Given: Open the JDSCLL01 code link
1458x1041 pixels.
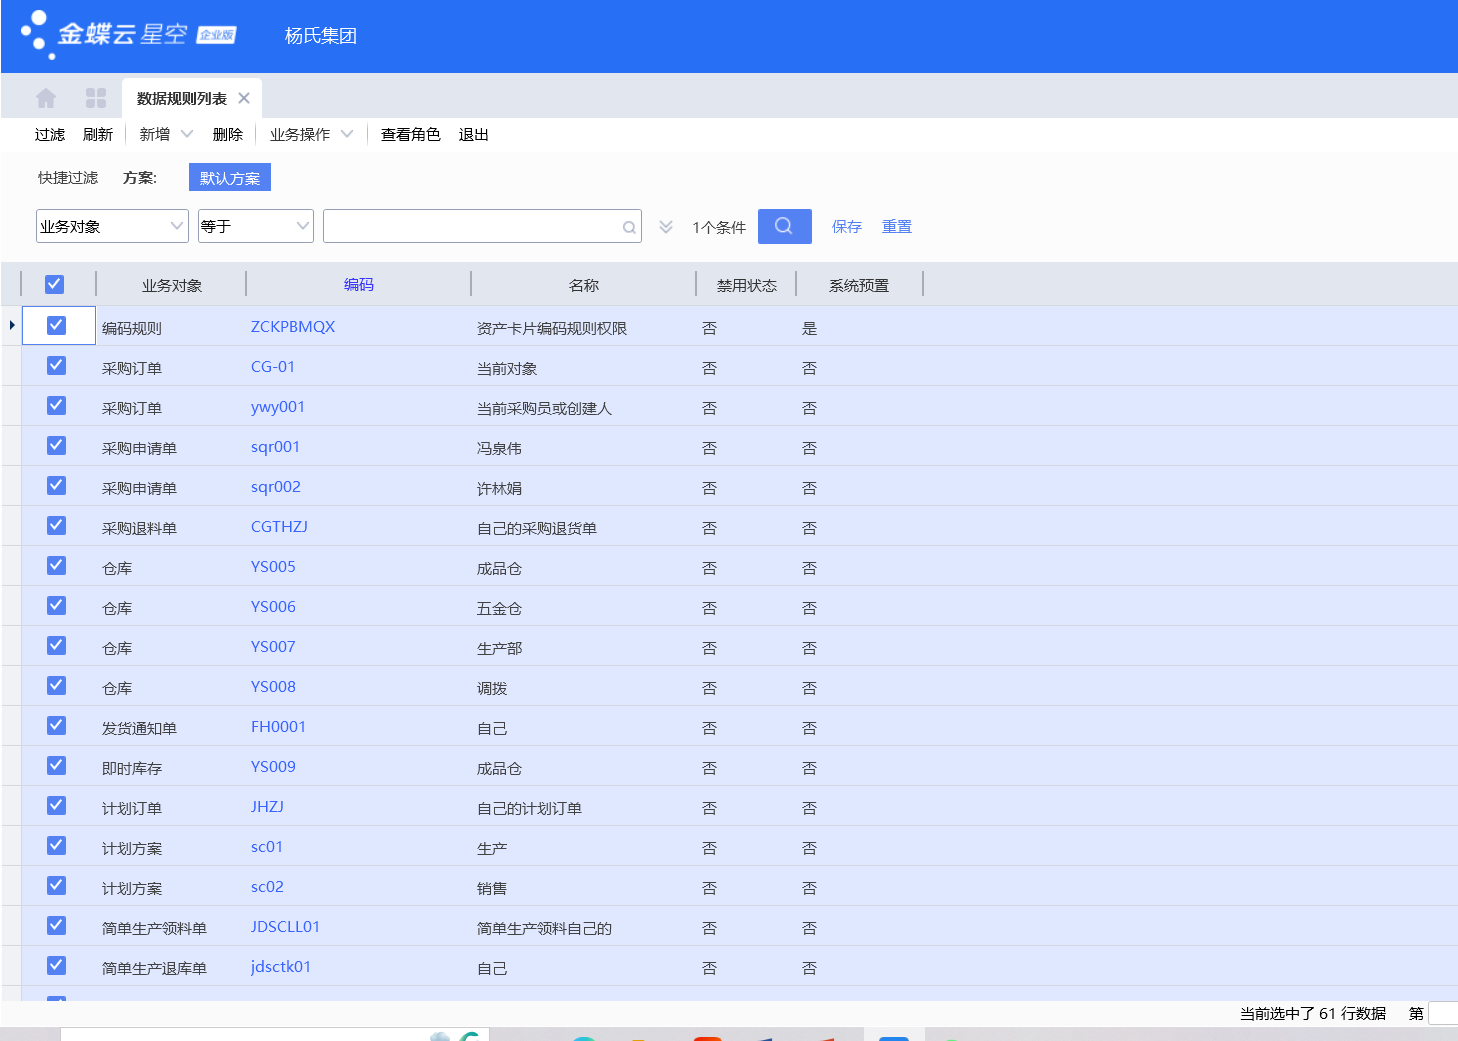Looking at the screenshot, I should tap(285, 927).
